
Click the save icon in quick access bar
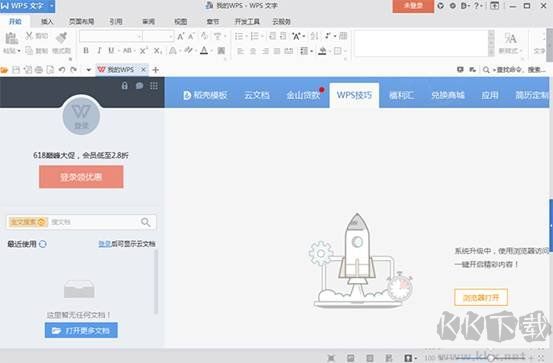(16, 70)
